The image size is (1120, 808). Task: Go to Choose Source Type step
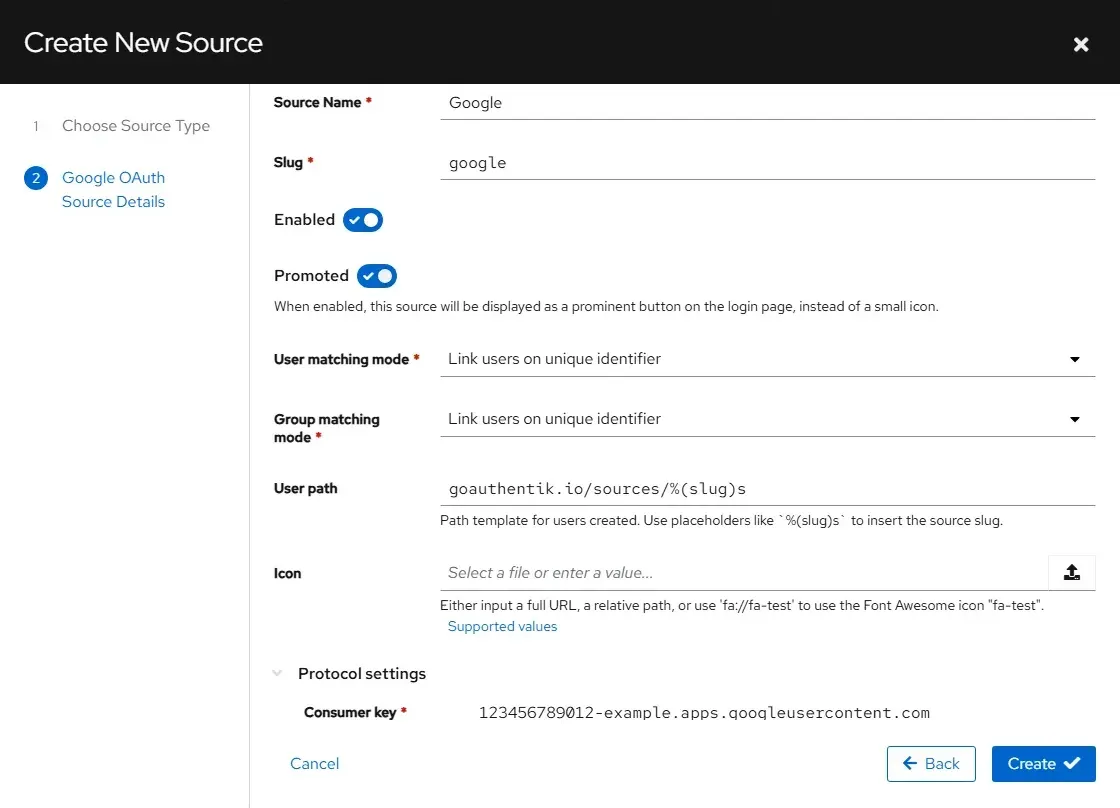click(136, 126)
